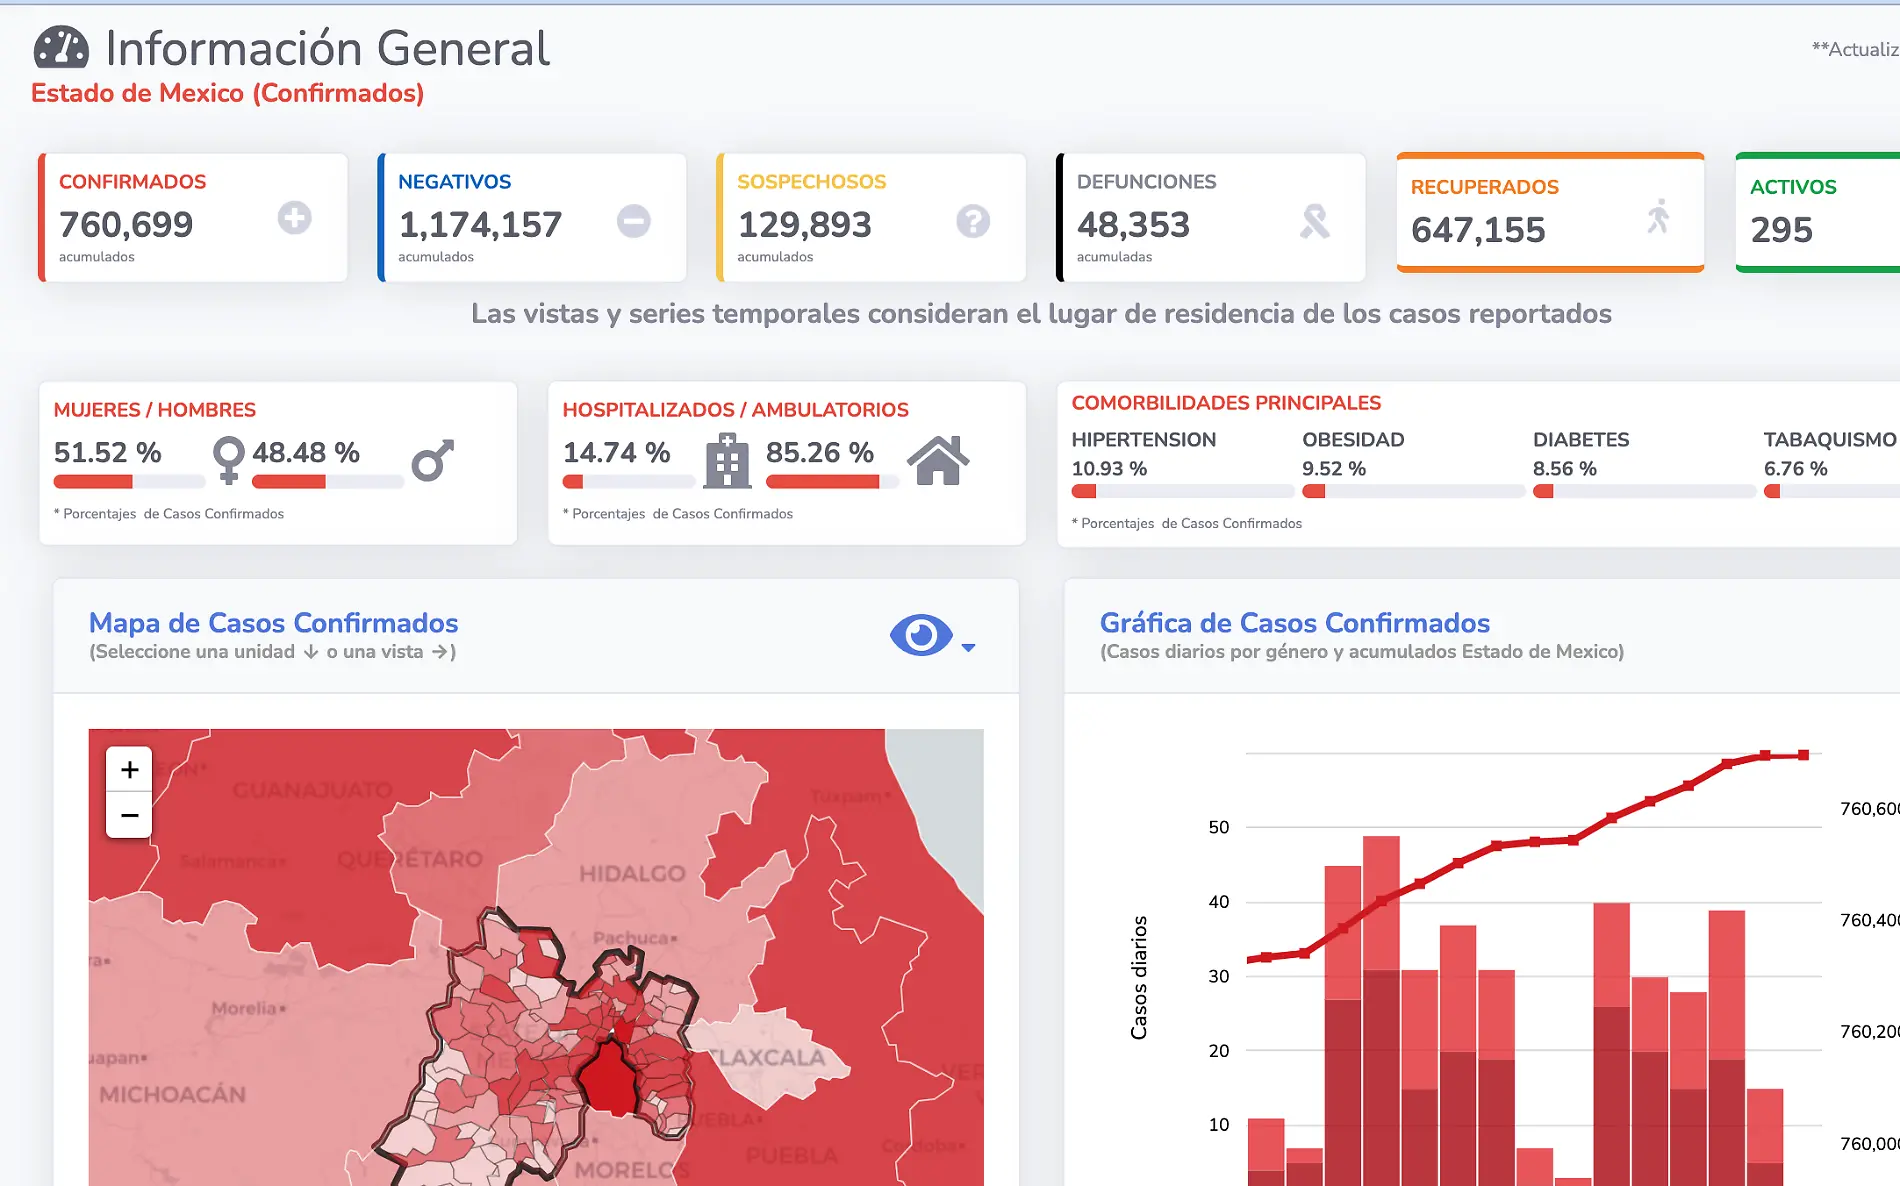Click the '1,174,157' negatives count

coord(480,224)
